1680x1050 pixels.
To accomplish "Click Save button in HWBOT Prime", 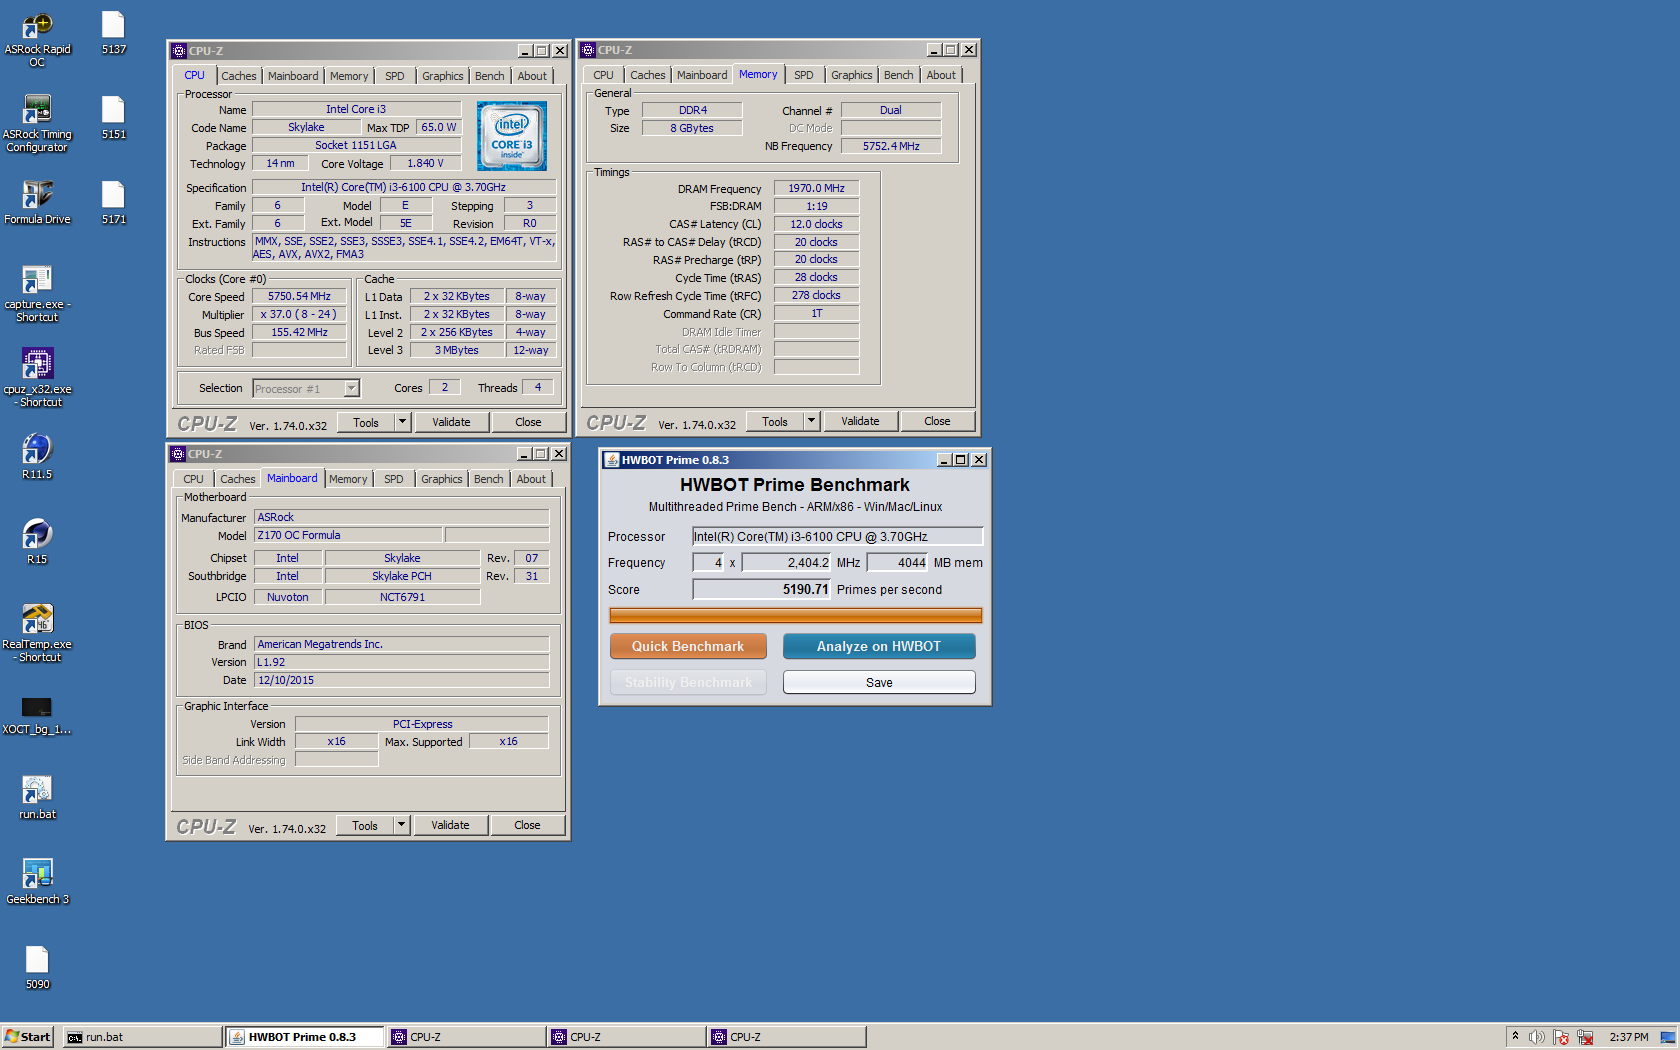I will click(879, 682).
